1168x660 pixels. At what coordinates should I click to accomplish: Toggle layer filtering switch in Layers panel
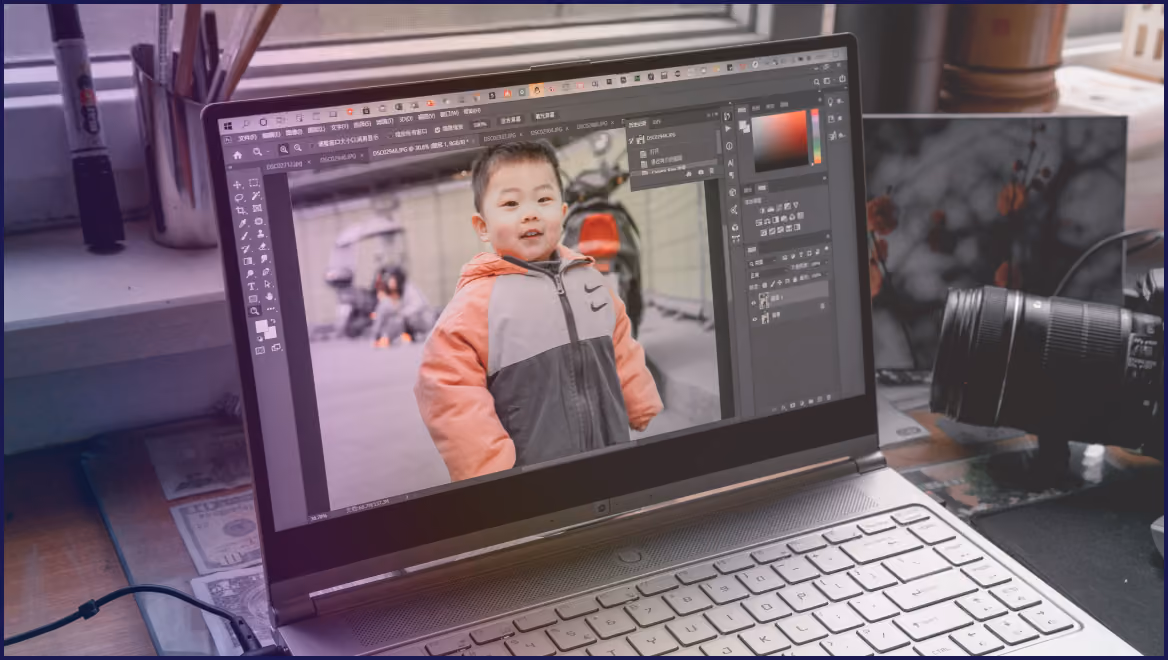pyautogui.click(x=826, y=249)
